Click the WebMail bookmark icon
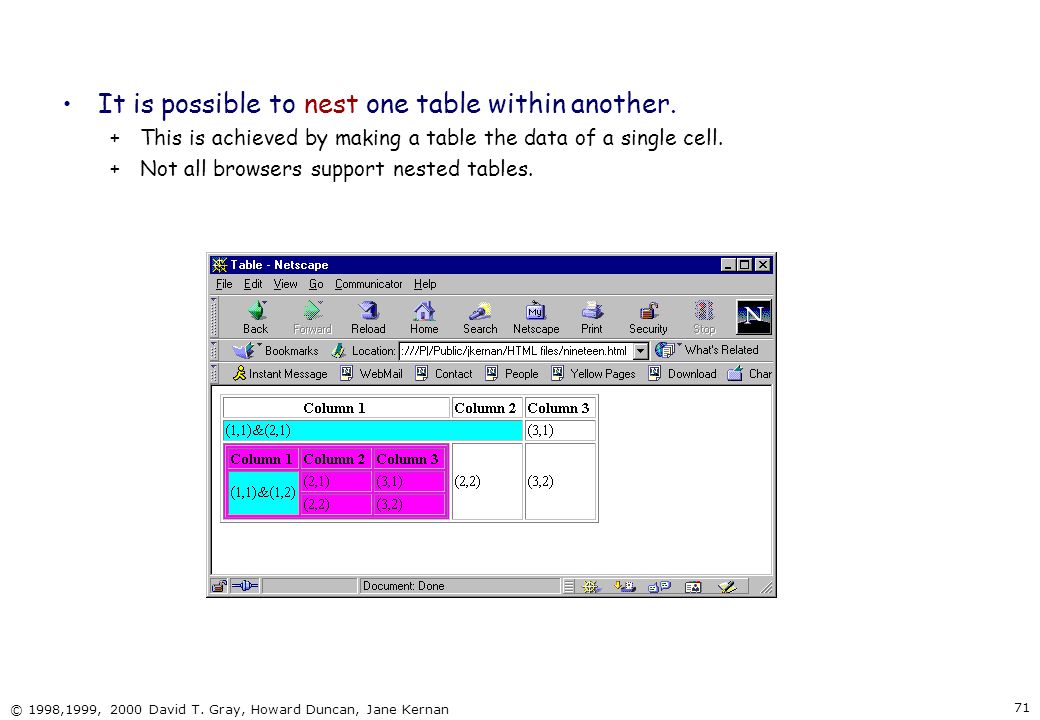Viewport: 1040px width, 720px height. pyautogui.click(x=346, y=373)
